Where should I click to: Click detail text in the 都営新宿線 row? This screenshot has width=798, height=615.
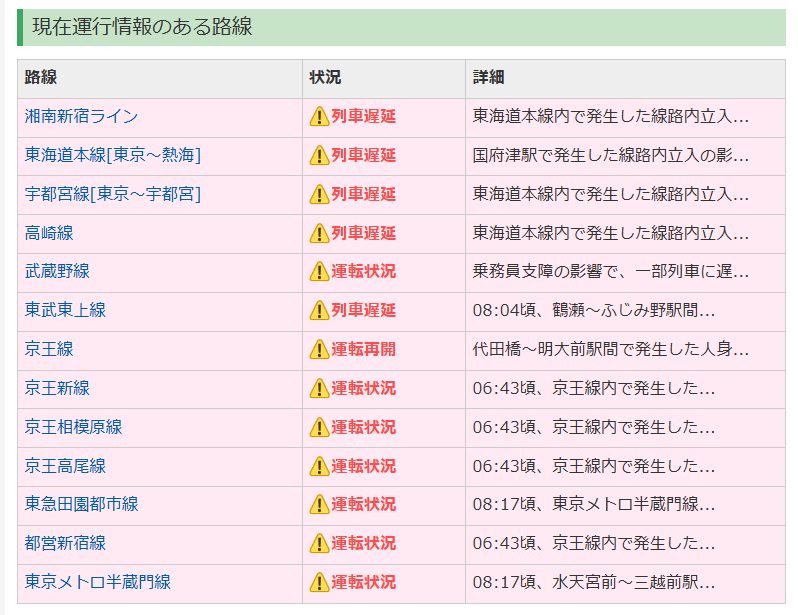click(x=594, y=543)
